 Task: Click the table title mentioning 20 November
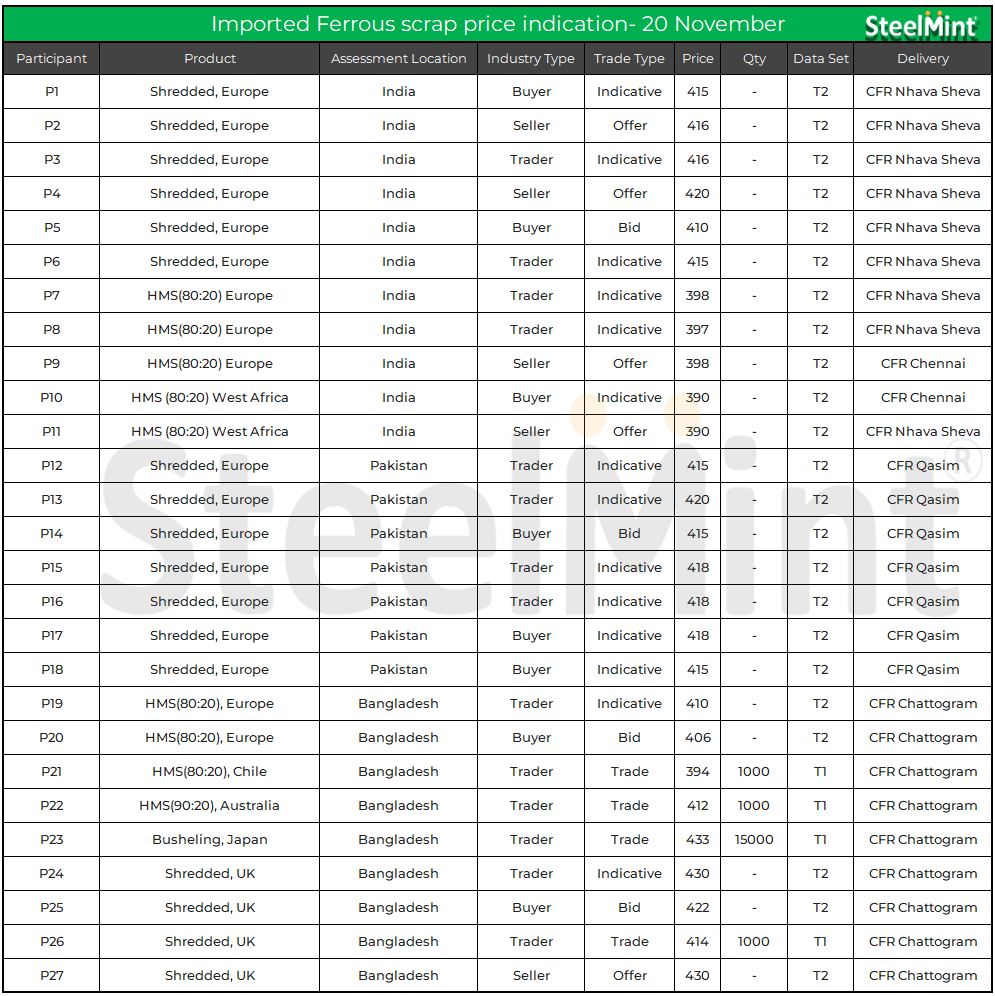coord(498,24)
